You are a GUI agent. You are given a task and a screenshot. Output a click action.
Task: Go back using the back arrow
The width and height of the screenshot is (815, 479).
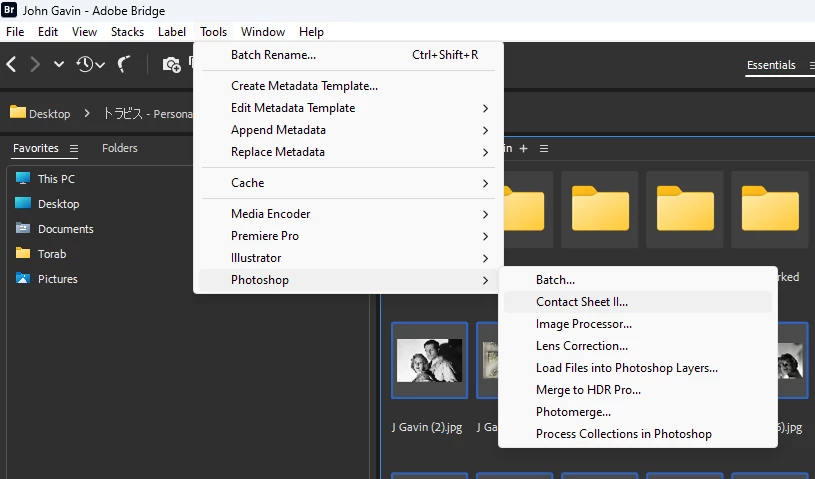point(11,64)
